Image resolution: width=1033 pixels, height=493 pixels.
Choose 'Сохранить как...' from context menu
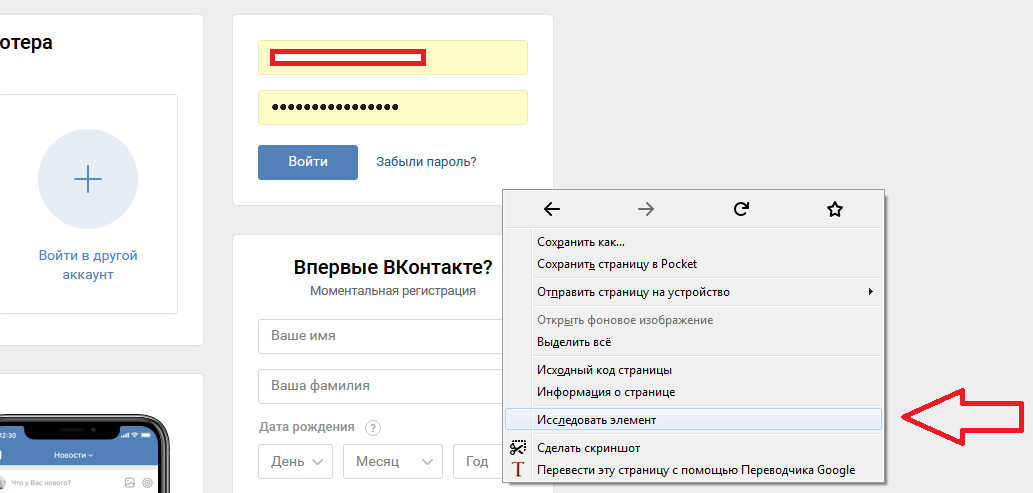point(581,242)
